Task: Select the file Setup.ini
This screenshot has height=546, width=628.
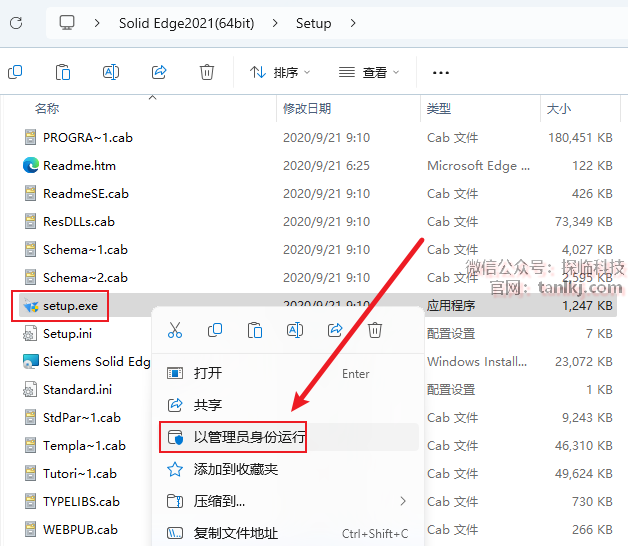Action: [67, 334]
